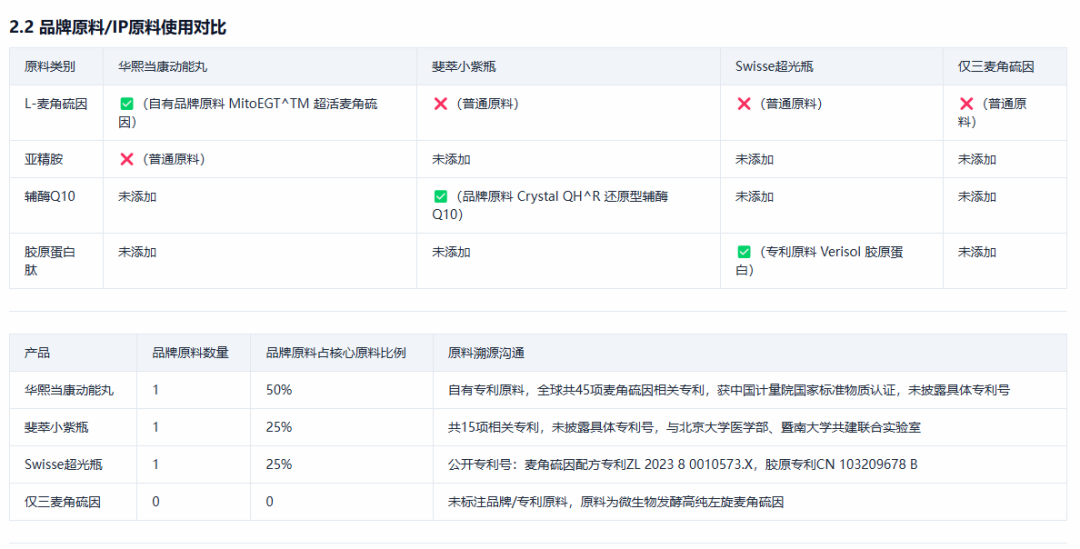The image size is (1080, 549).
Task: Click 华熙当康动能丸 in second table's product column
Action: coord(69,390)
